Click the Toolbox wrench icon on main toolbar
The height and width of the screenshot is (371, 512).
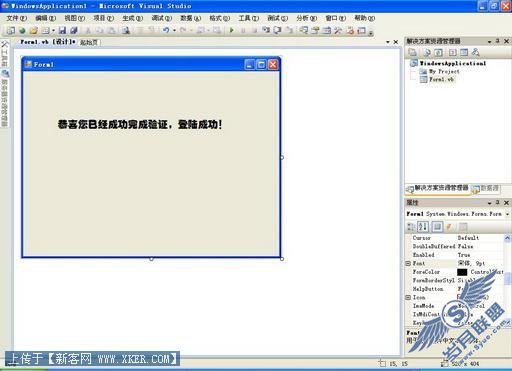338,30
